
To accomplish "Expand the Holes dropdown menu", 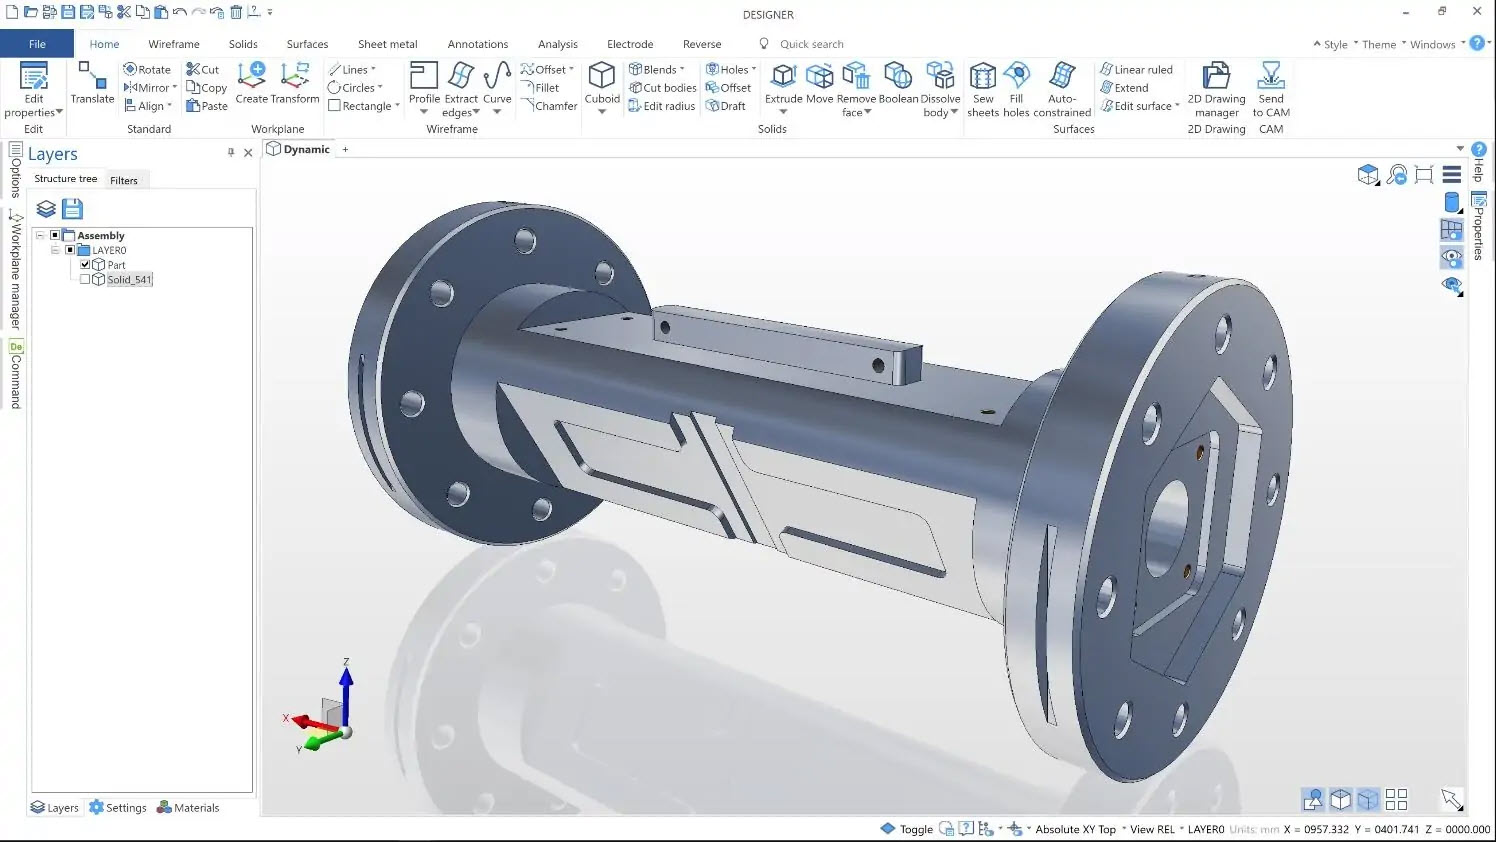I will point(753,70).
